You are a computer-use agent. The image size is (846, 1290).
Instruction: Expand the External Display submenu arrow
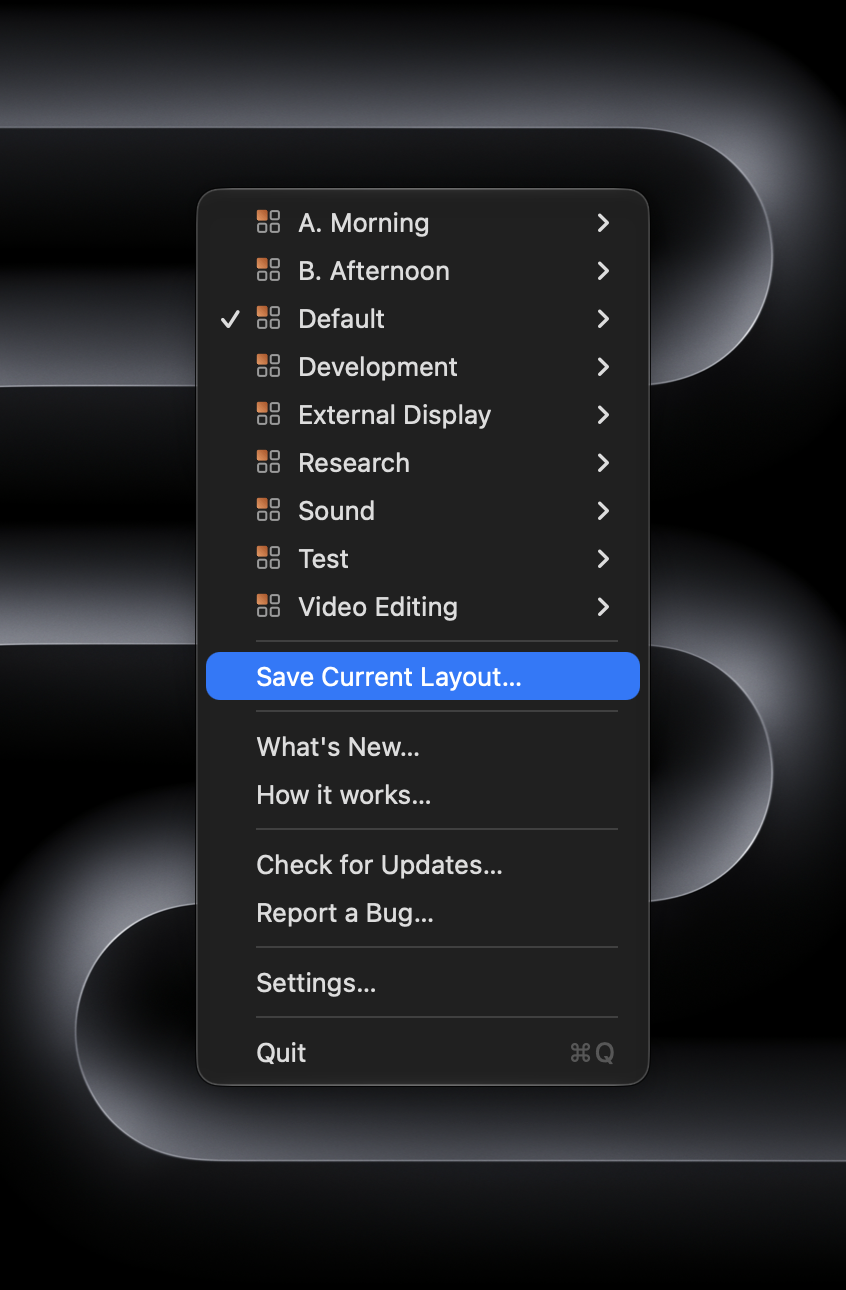tap(603, 414)
